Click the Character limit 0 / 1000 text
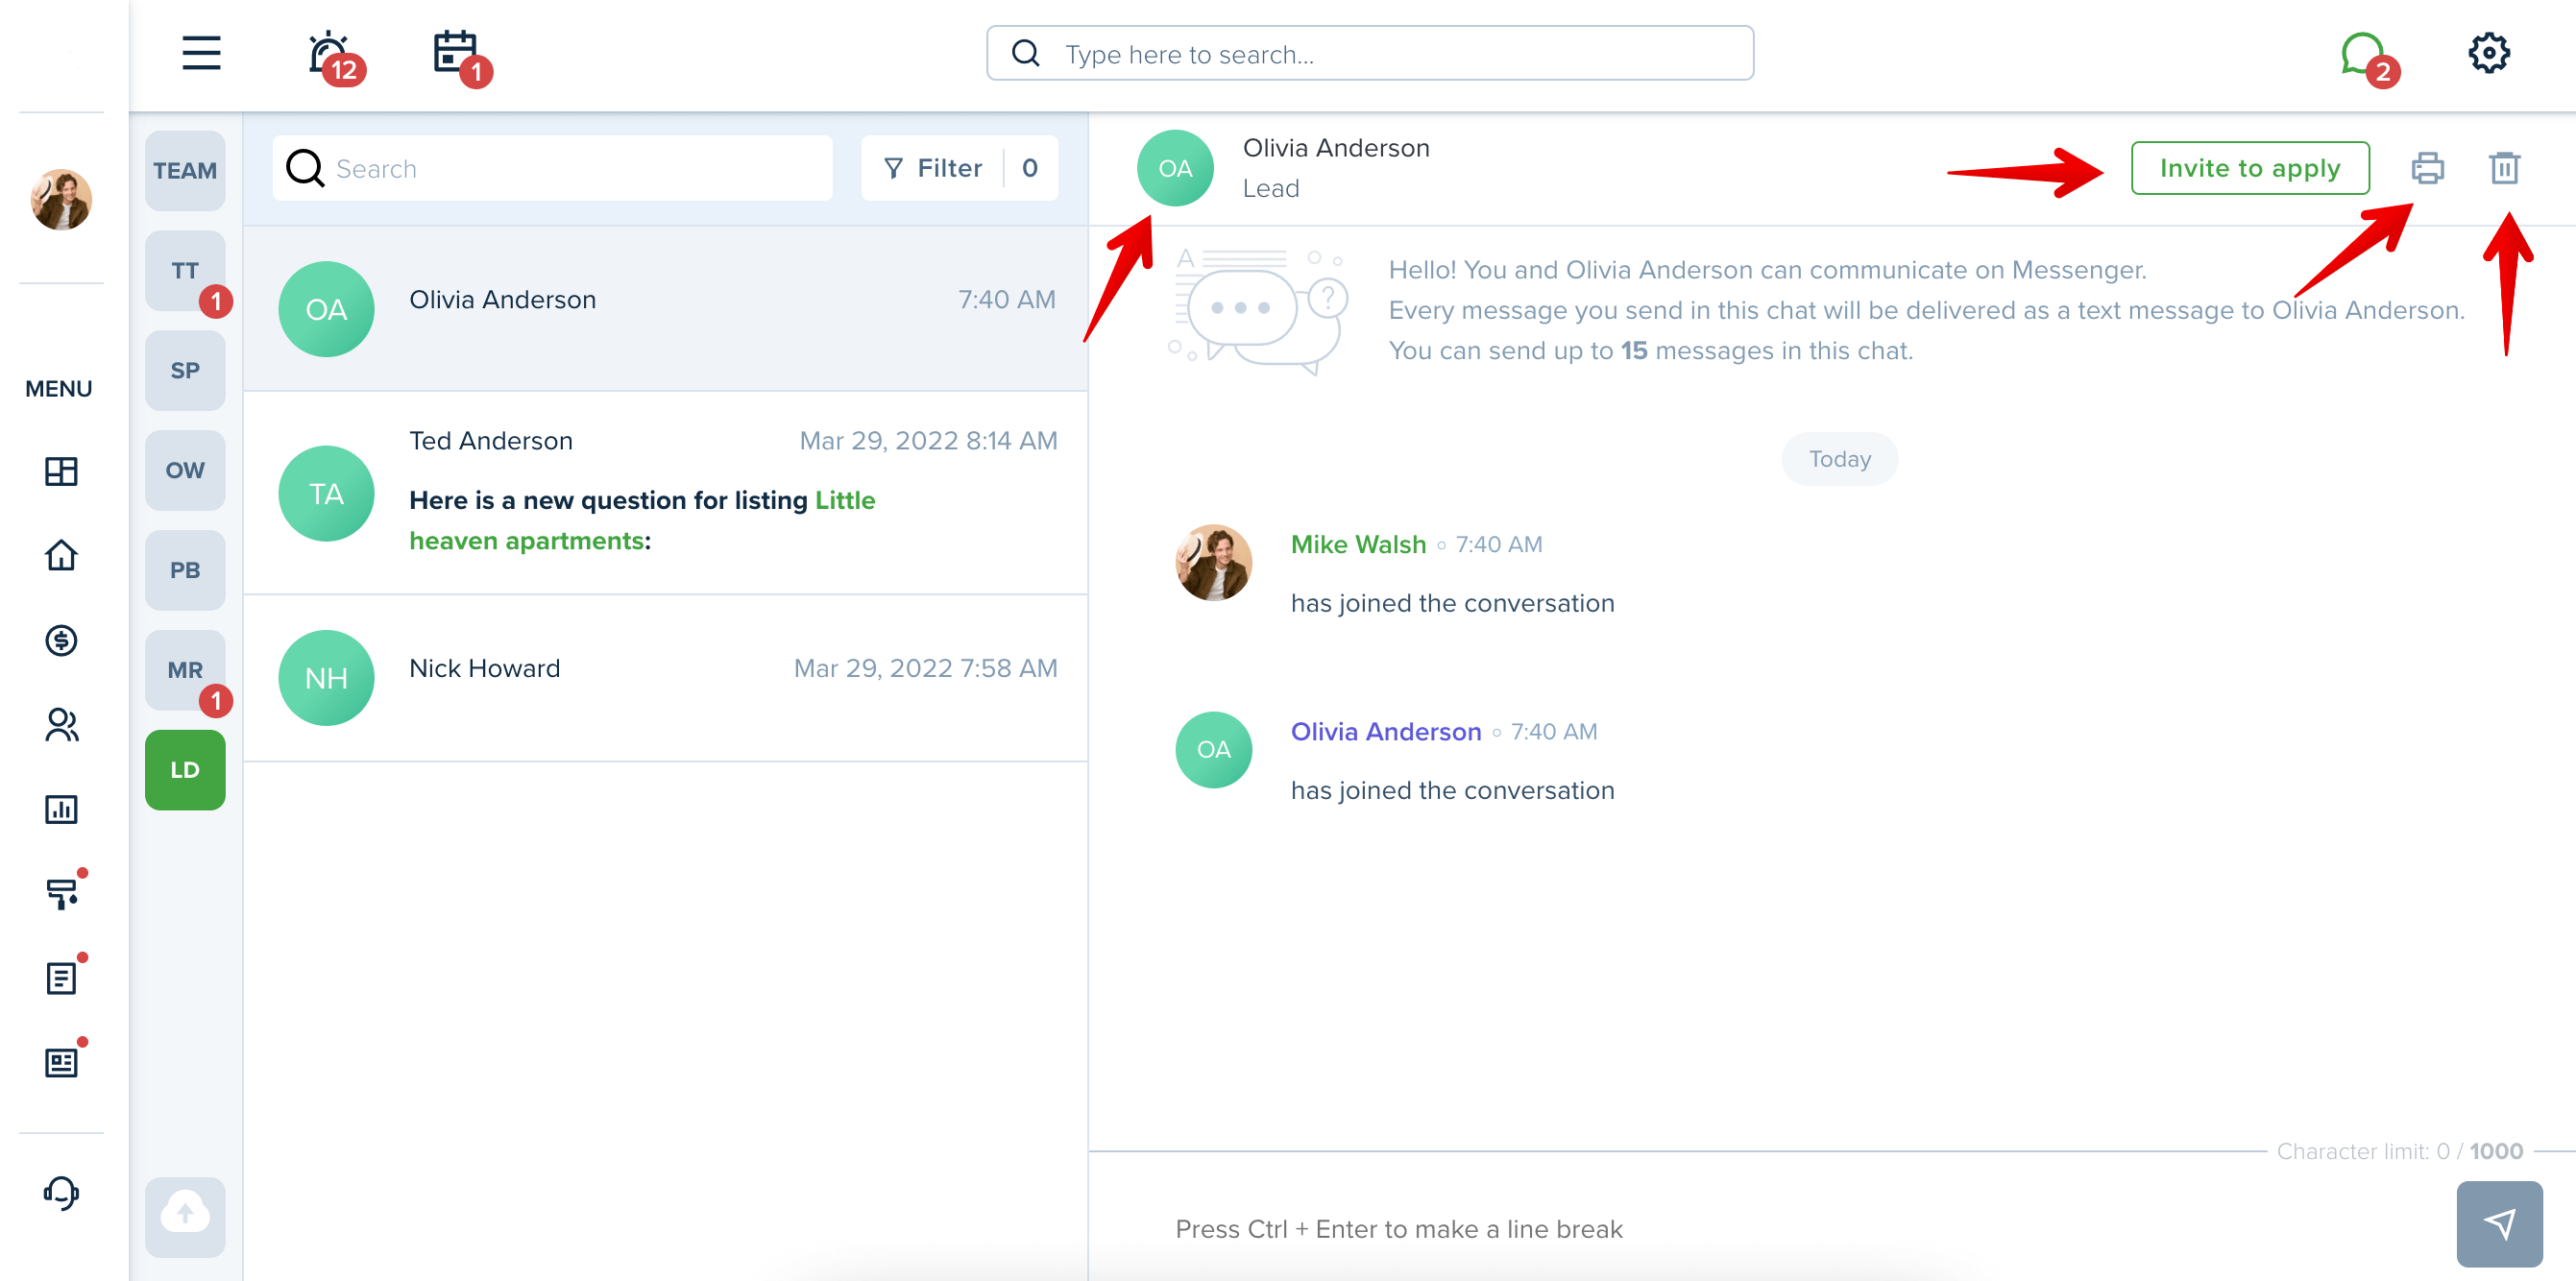 pos(2399,1151)
